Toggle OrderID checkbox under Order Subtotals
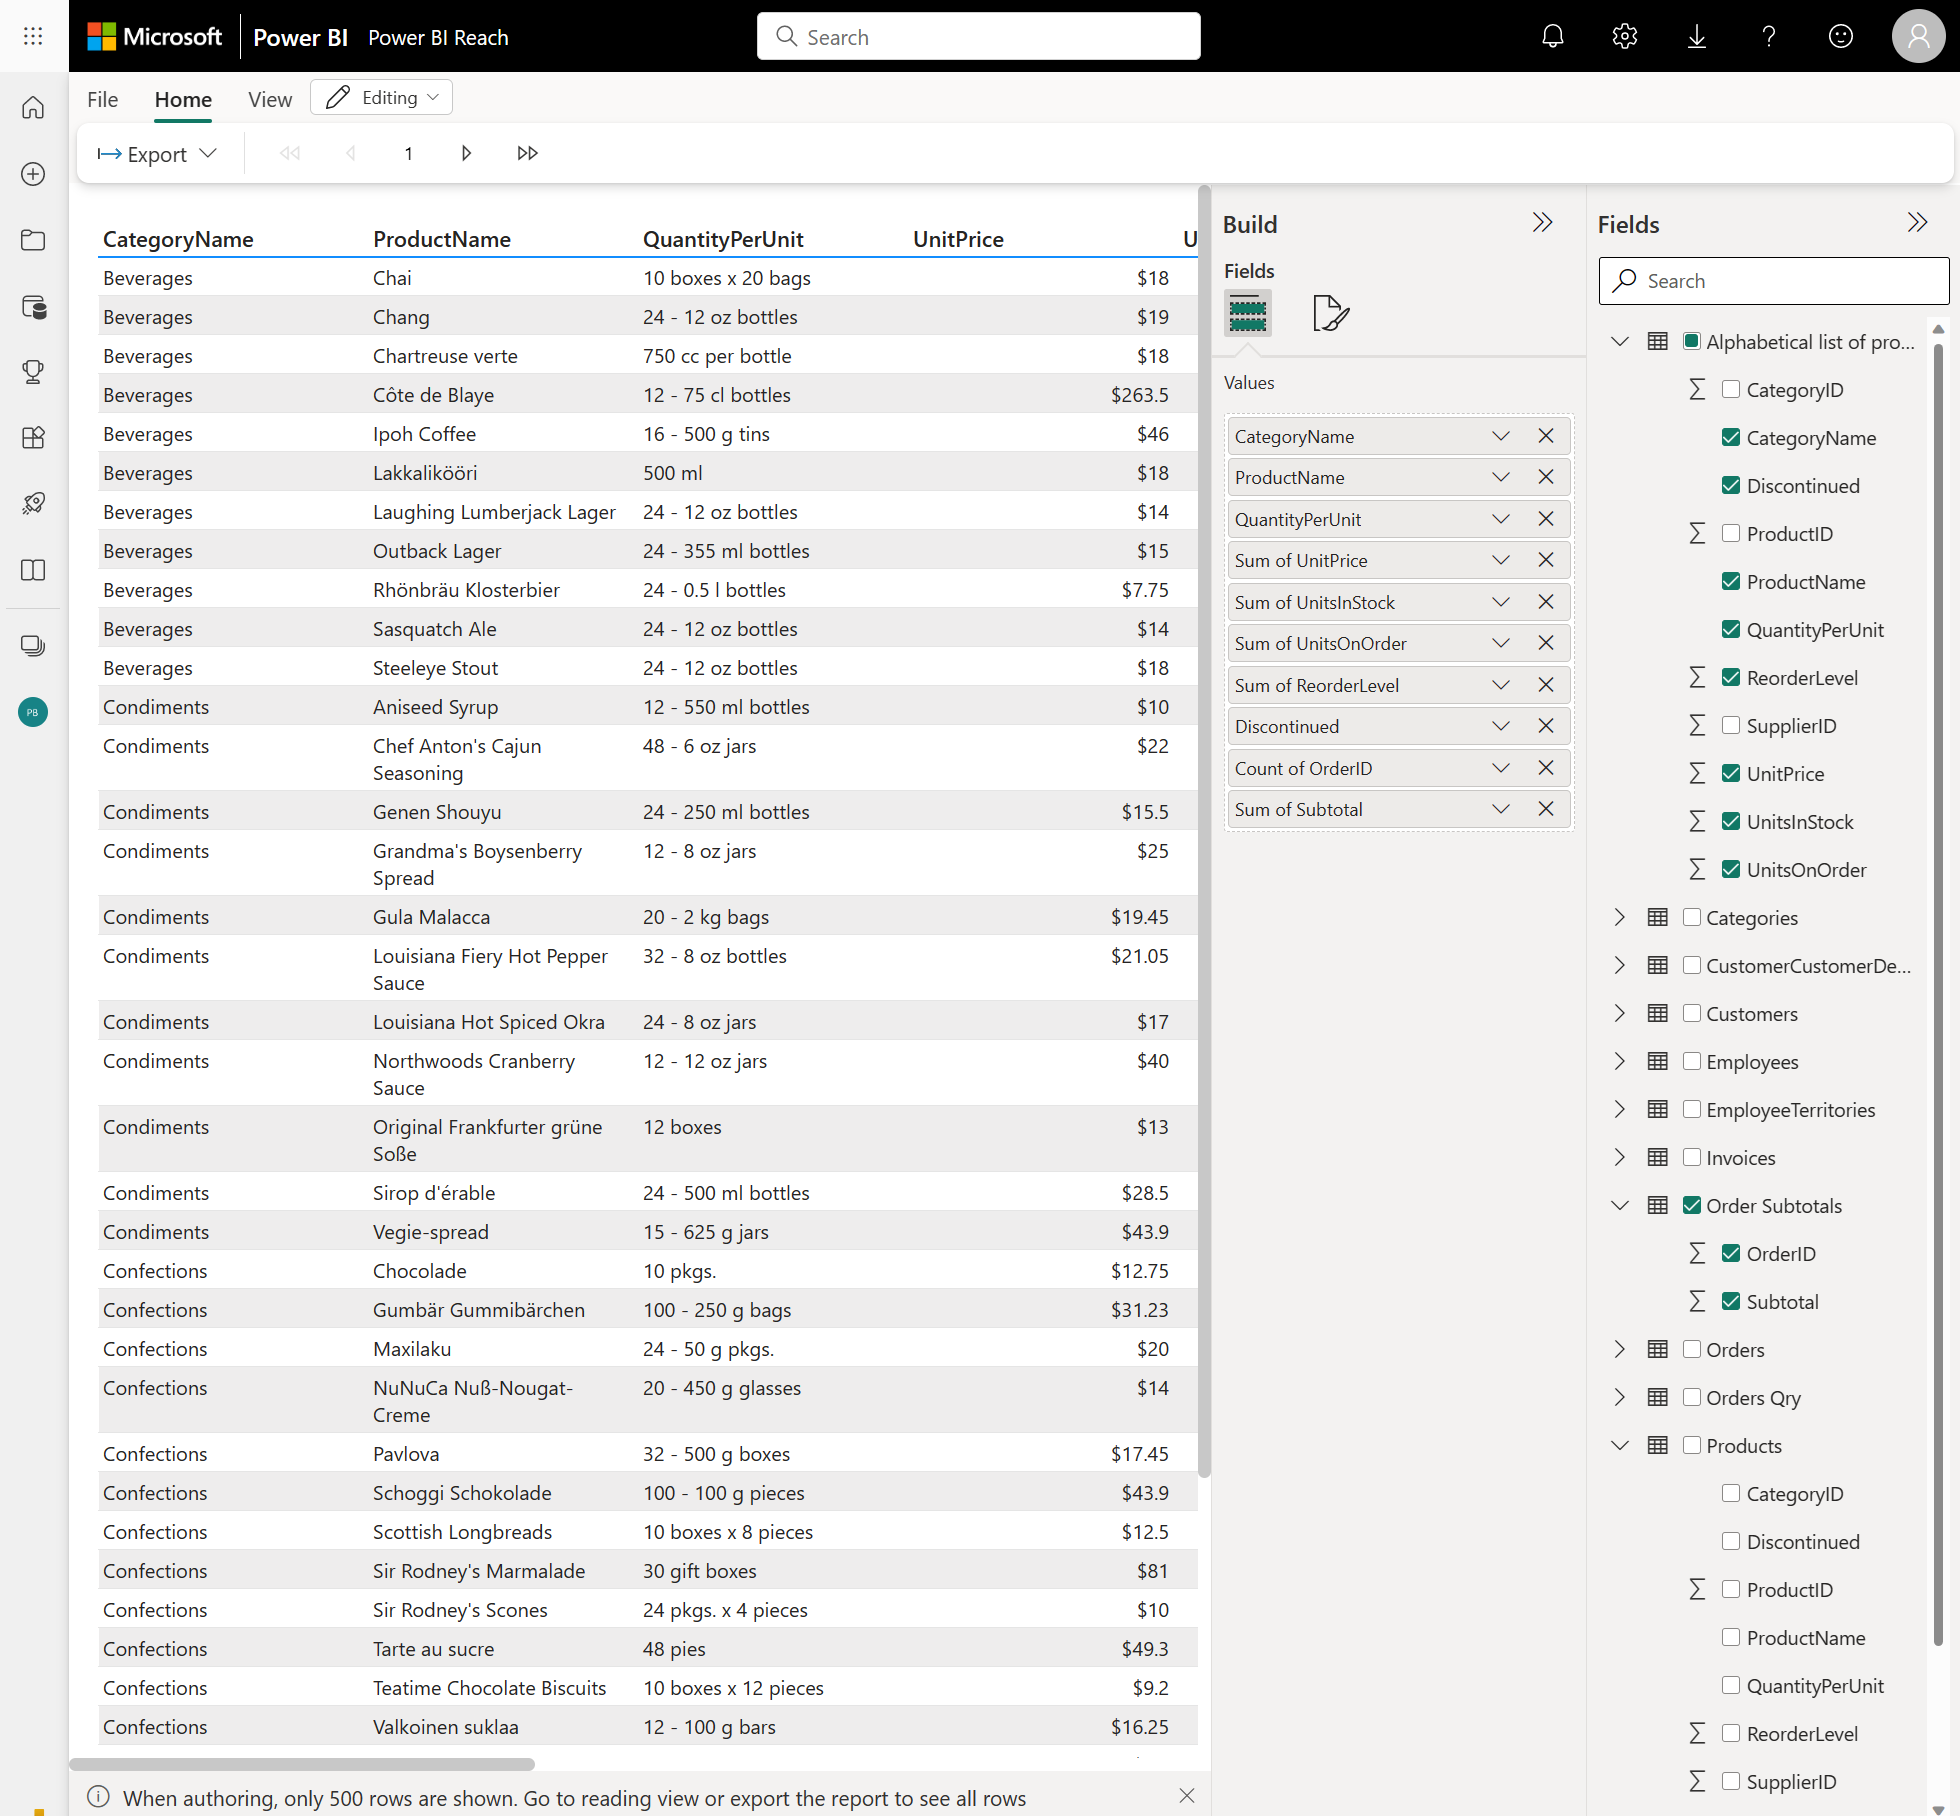Screen dimensions: 1960x1816 (1728, 1254)
